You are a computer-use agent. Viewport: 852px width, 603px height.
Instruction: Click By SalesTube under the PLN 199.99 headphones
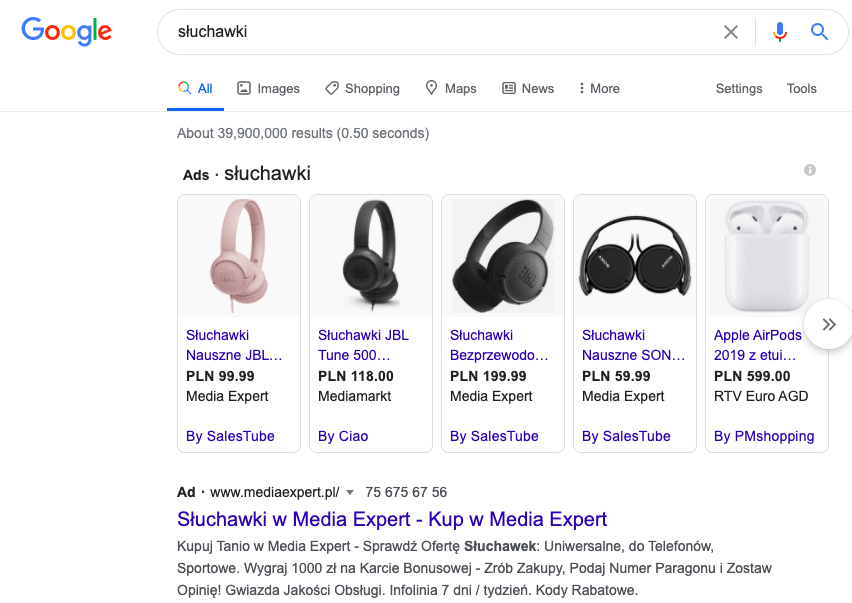pos(494,436)
